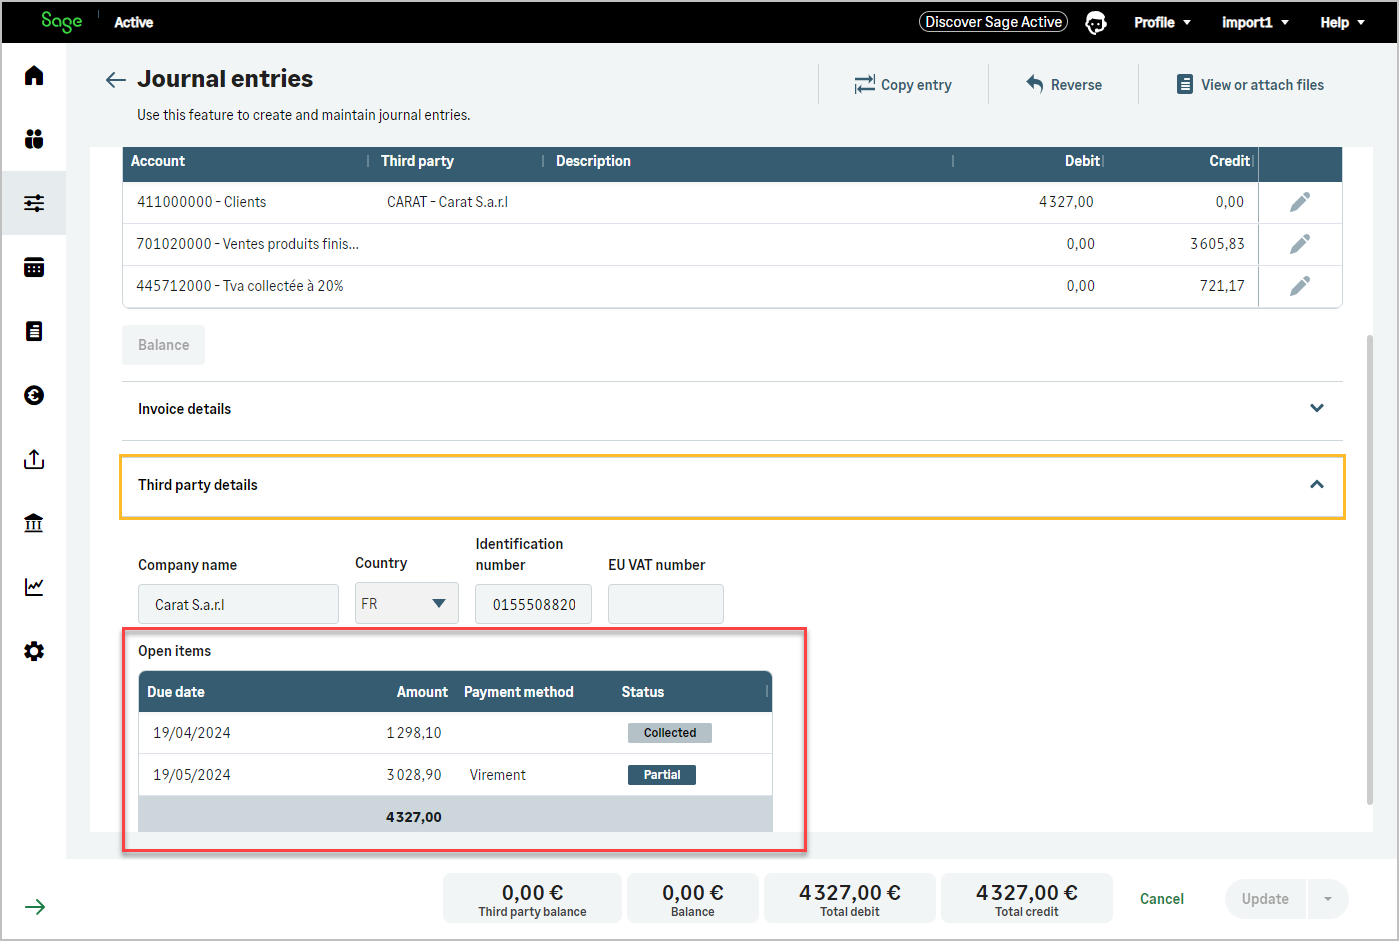The image size is (1399, 941).
Task: Collapse the Third party details section
Action: 732,485
